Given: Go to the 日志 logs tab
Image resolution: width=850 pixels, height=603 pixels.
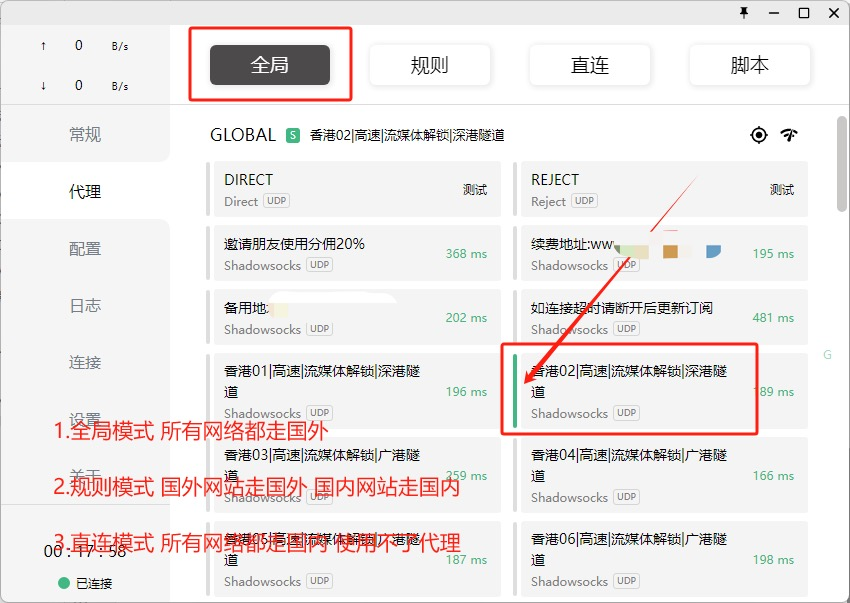Looking at the screenshot, I should 85,306.
